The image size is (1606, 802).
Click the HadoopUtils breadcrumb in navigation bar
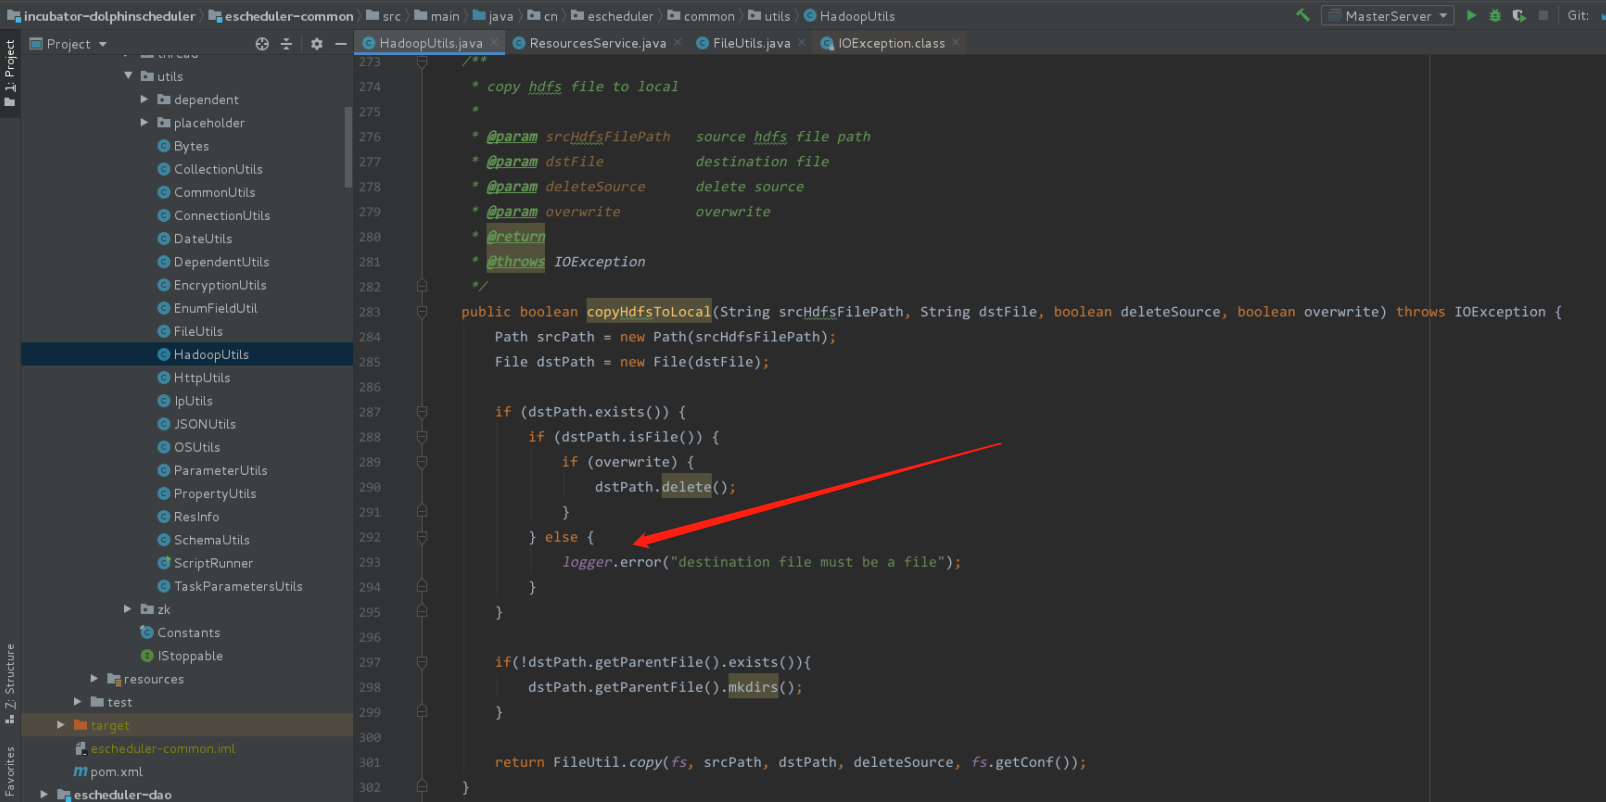pyautogui.click(x=850, y=16)
